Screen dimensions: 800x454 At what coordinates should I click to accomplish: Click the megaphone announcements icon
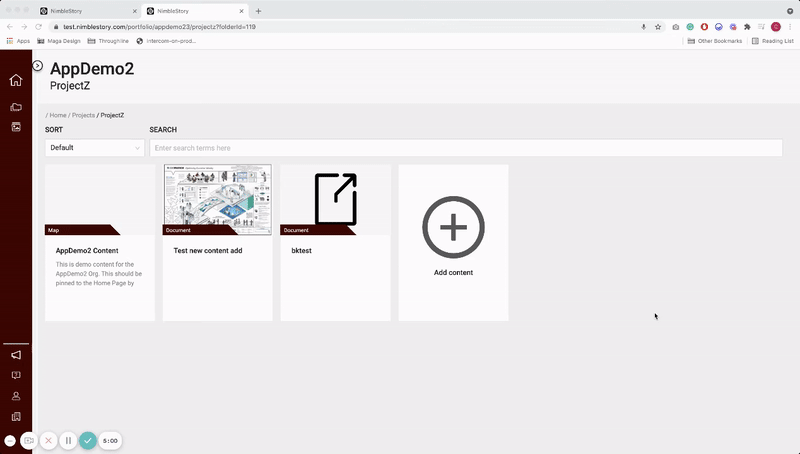click(15, 355)
